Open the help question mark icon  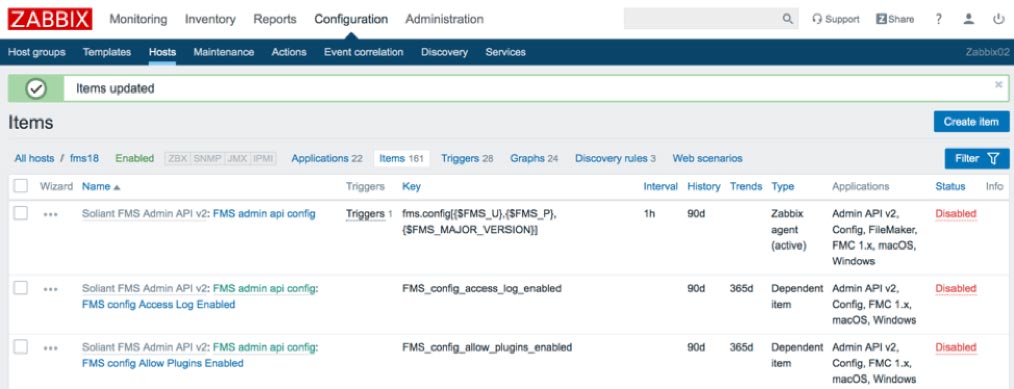[938, 19]
